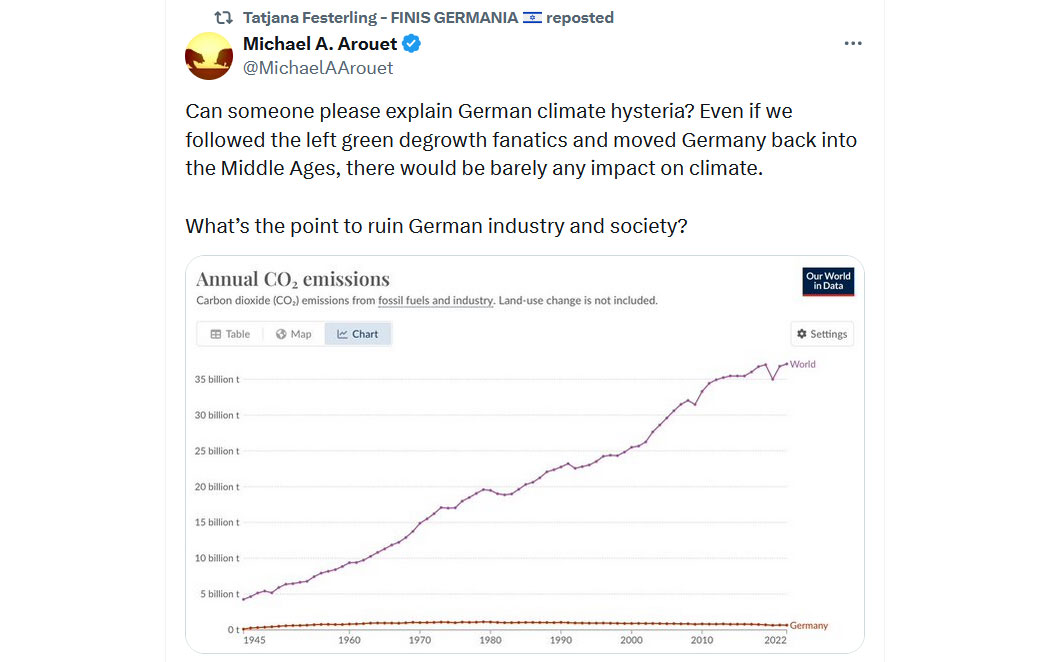Image resolution: width=1050 pixels, height=662 pixels.
Task: Click the Germany line label
Action: point(808,625)
